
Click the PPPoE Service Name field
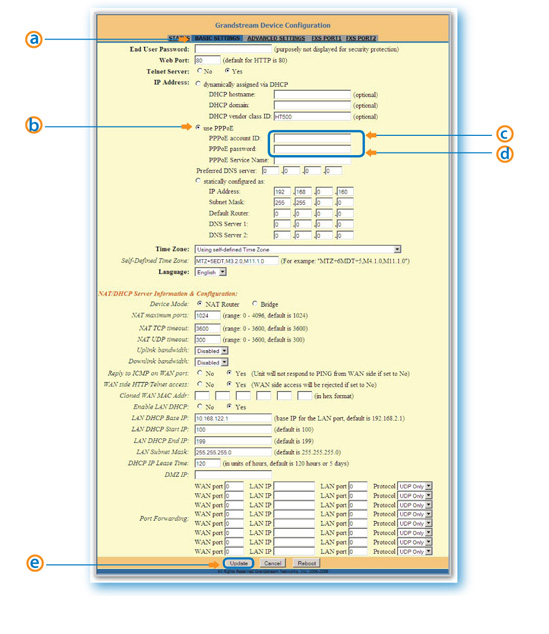(312, 160)
